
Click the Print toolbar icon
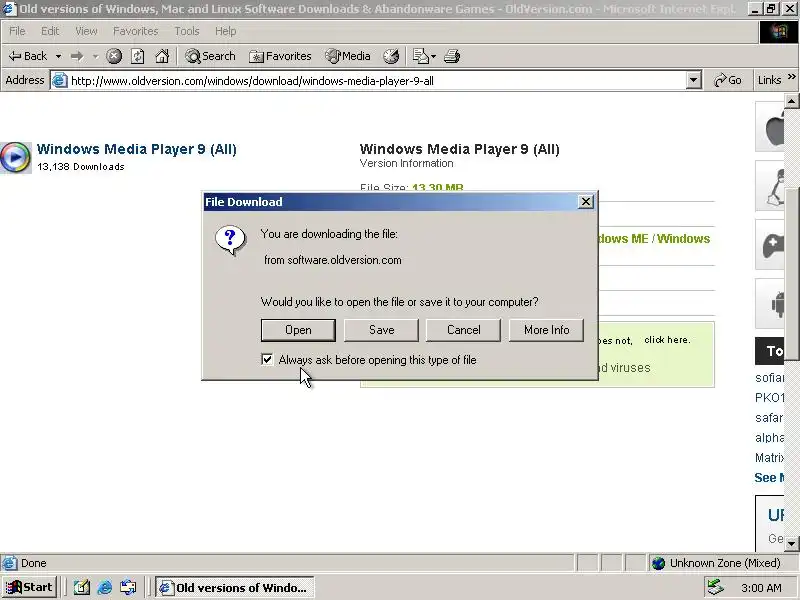[452, 56]
